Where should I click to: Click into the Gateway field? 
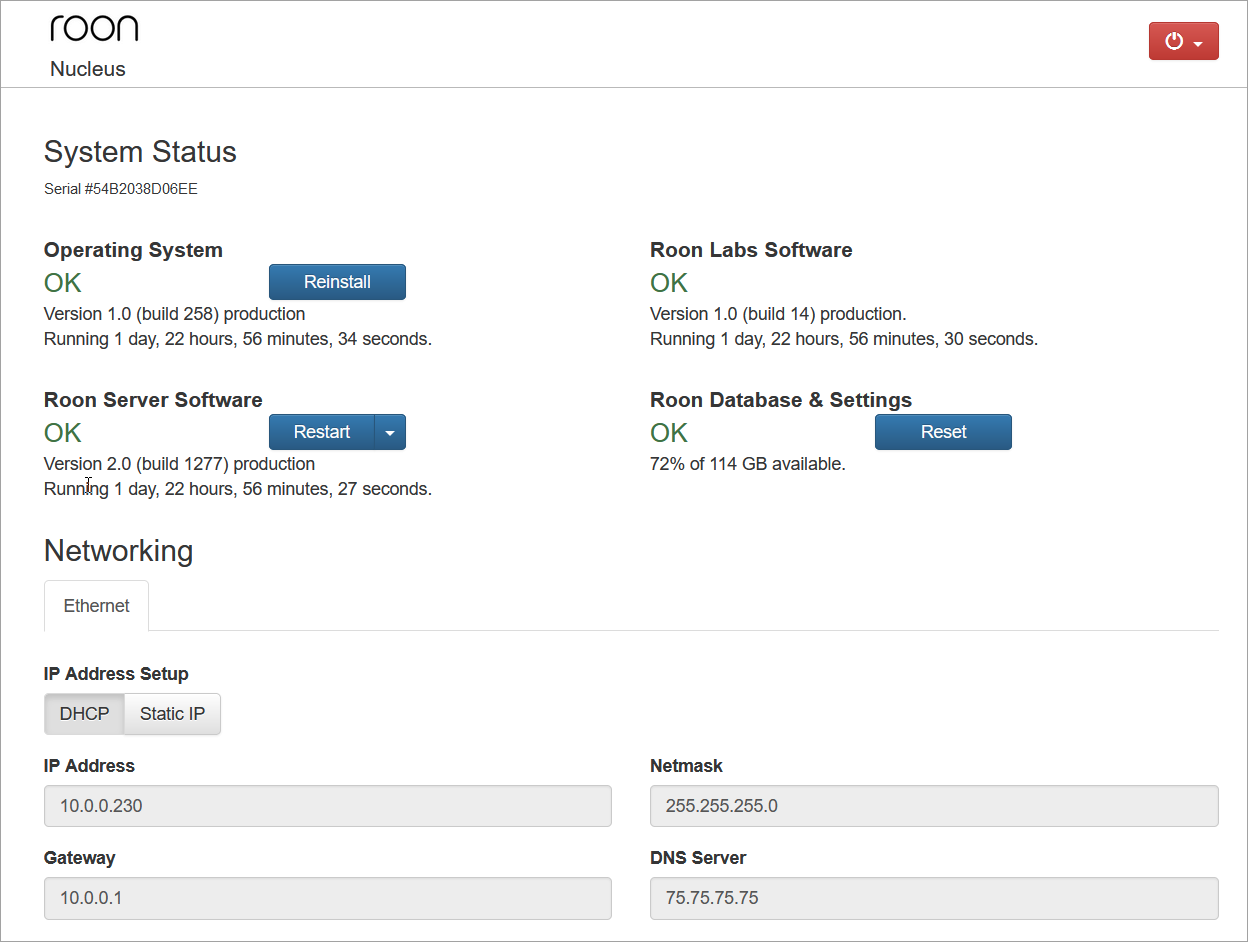tap(327, 898)
